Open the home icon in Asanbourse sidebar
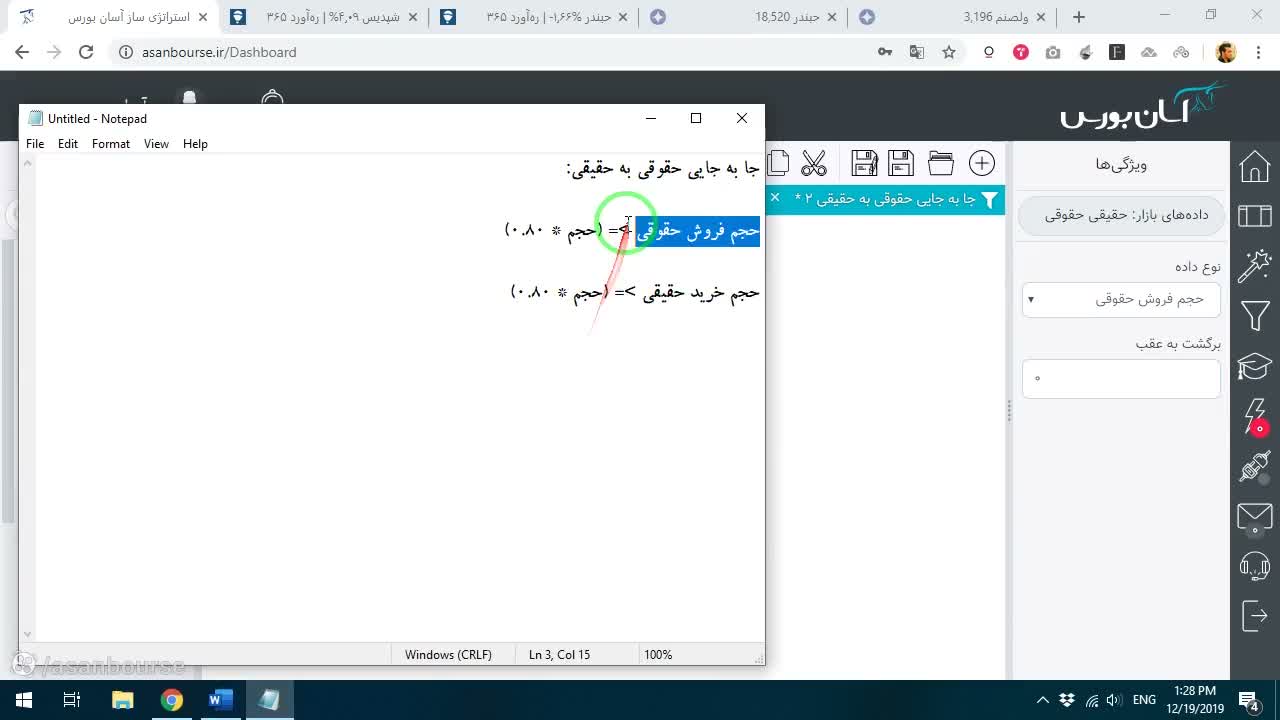 tap(1254, 167)
